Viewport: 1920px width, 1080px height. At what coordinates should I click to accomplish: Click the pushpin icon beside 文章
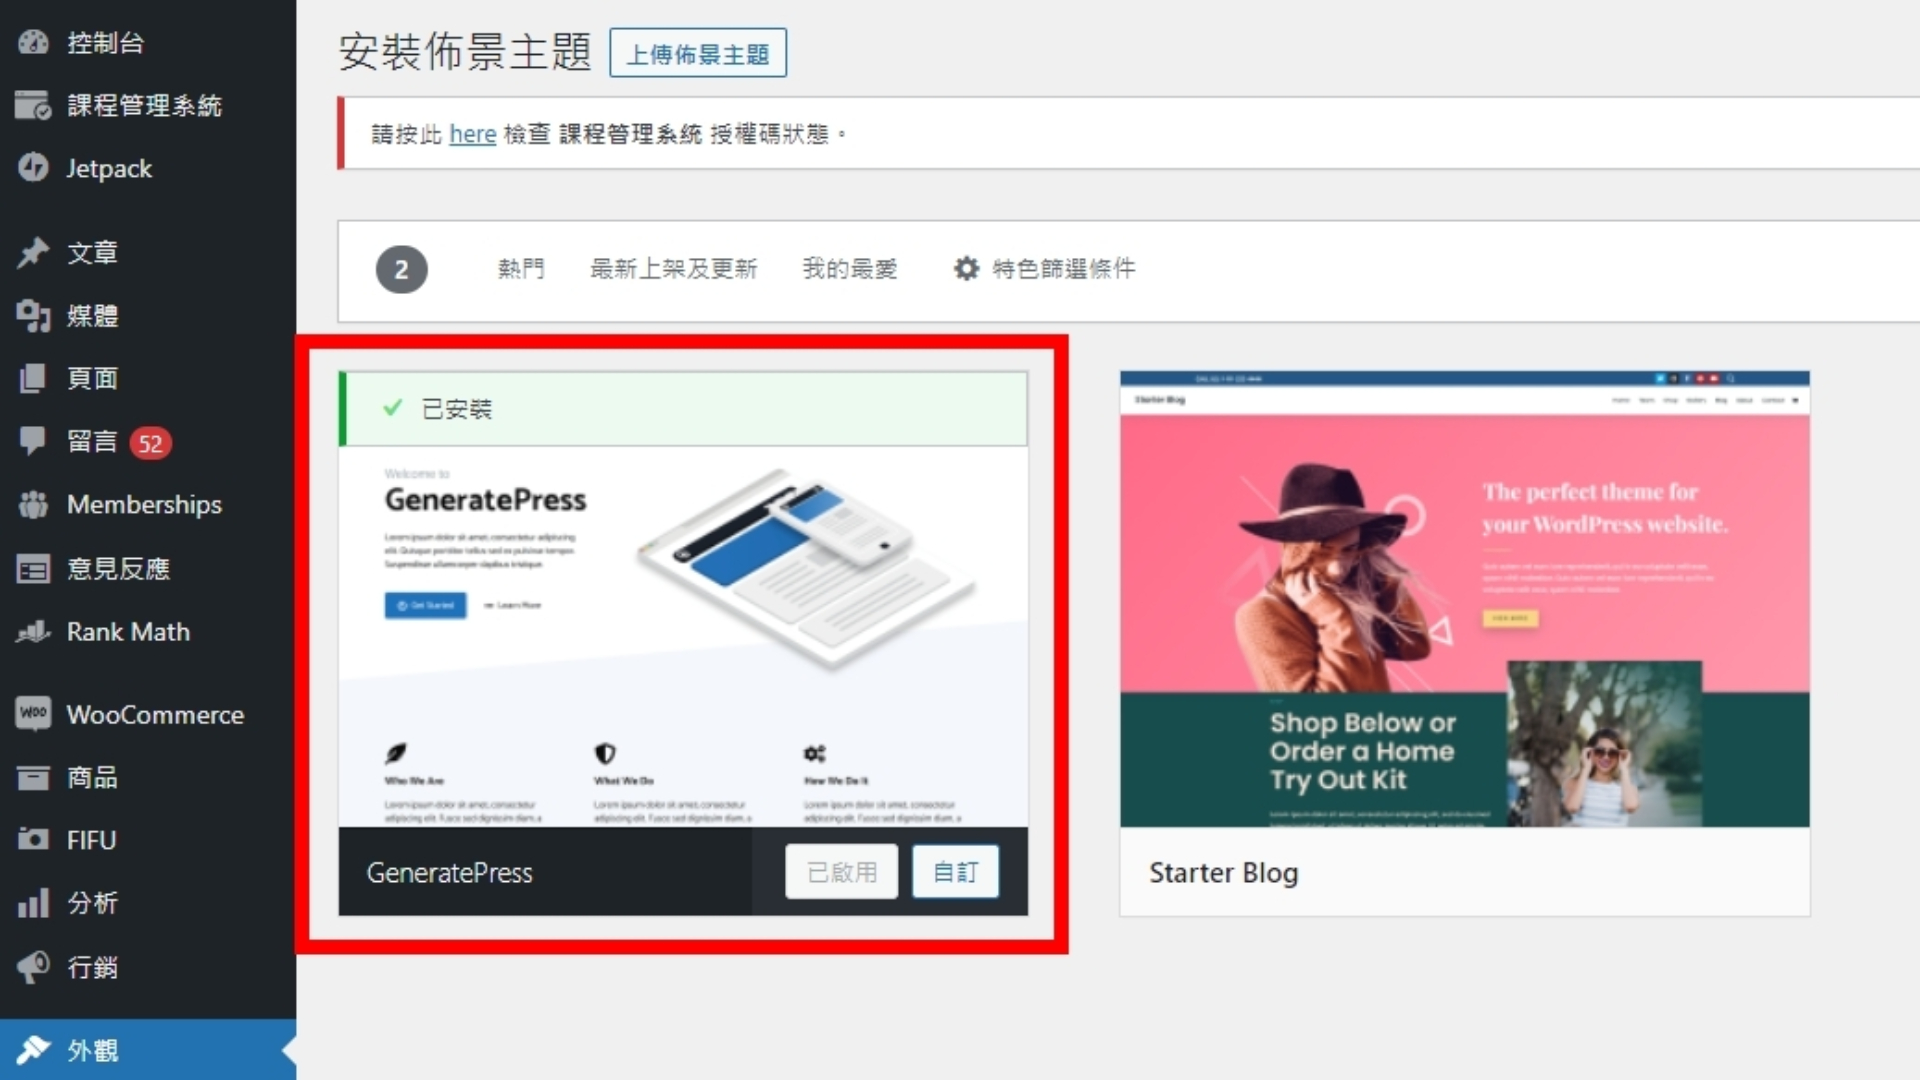(33, 252)
